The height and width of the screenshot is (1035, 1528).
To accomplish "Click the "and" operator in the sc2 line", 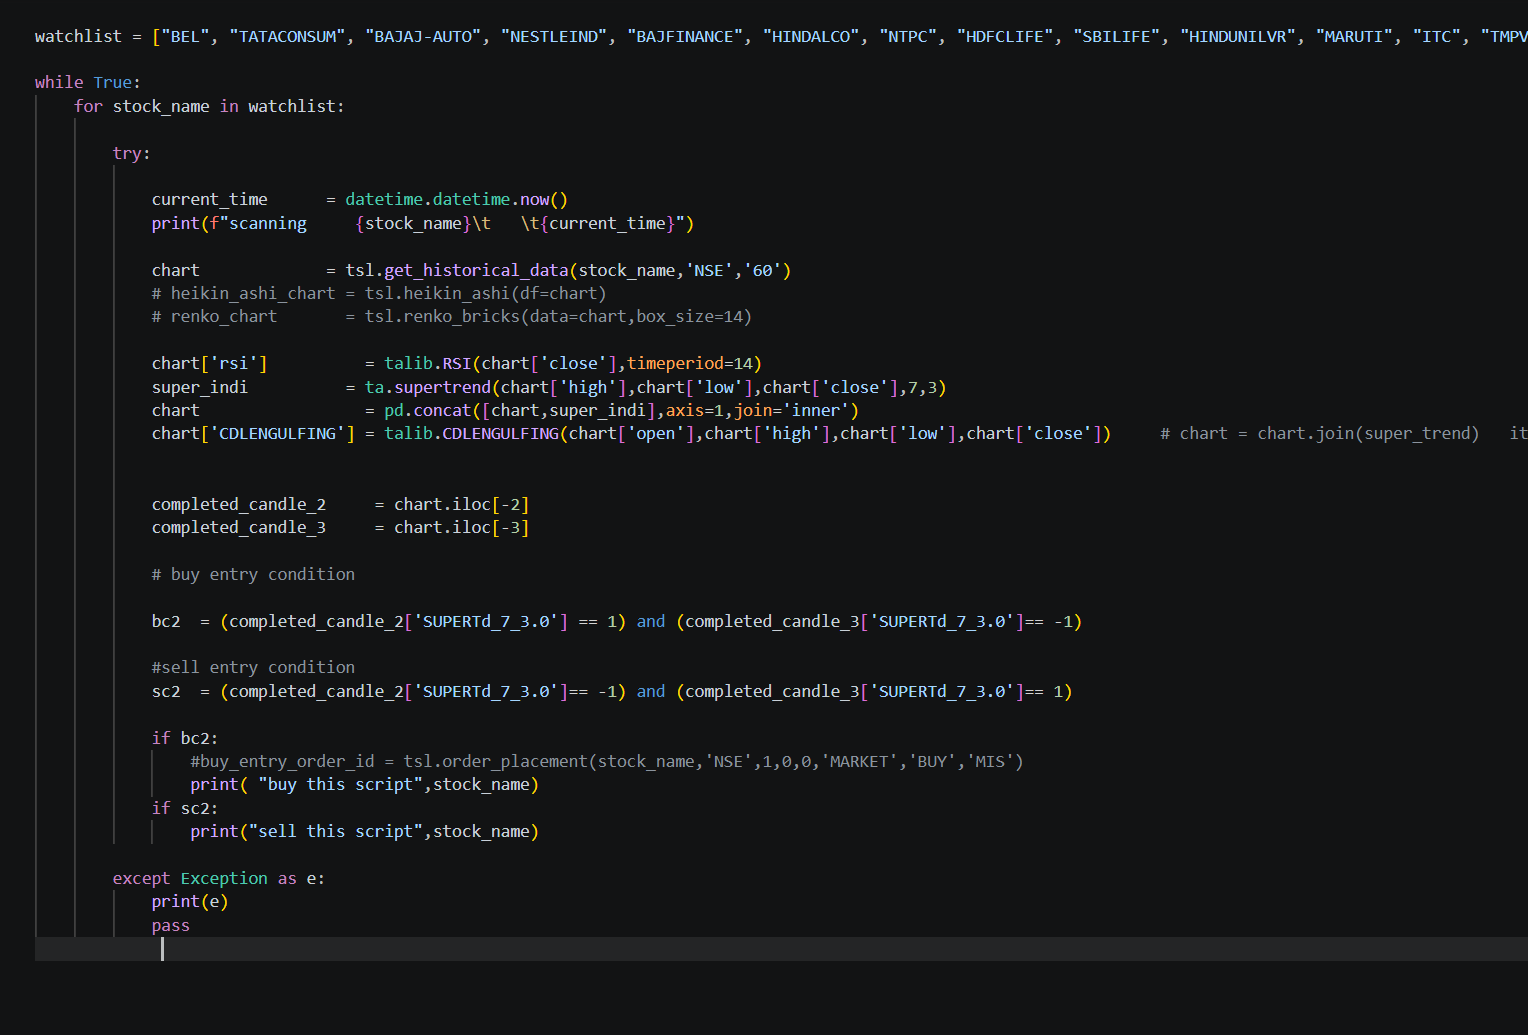I will [x=651, y=692].
